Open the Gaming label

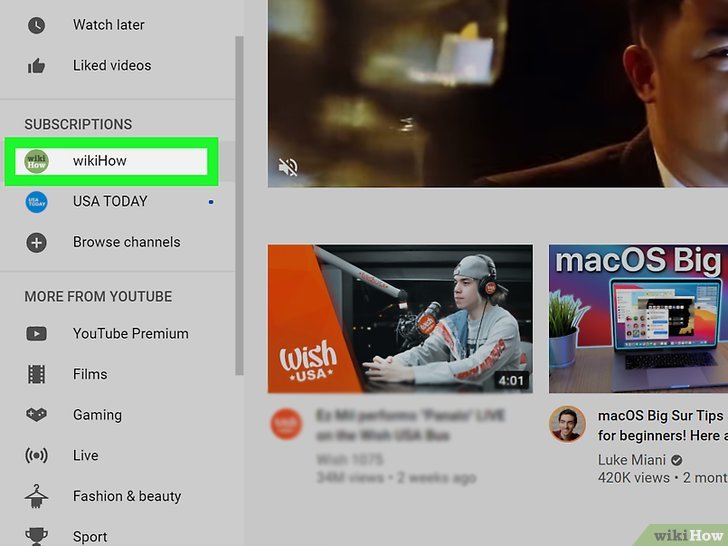tap(98, 415)
